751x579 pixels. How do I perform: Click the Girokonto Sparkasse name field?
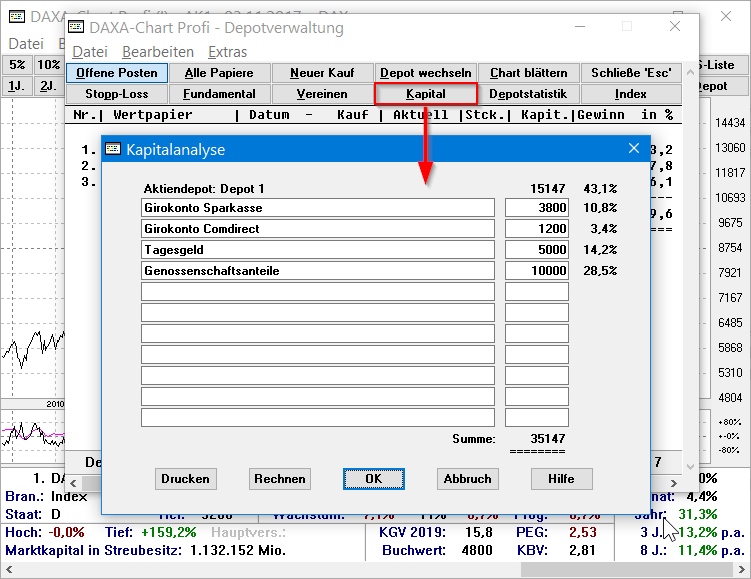(318, 208)
